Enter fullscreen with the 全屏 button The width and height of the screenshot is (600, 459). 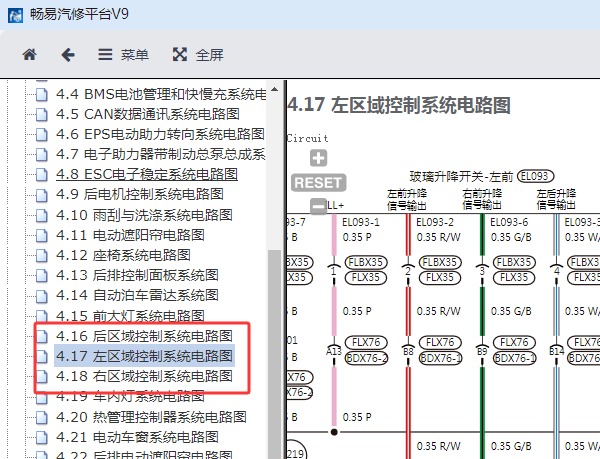(x=198, y=55)
